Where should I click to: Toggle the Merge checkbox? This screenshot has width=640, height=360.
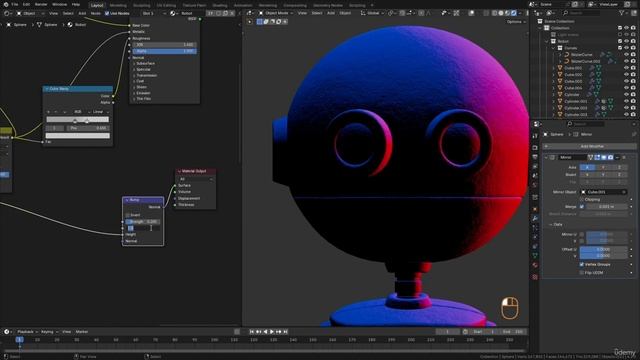pyautogui.click(x=582, y=207)
